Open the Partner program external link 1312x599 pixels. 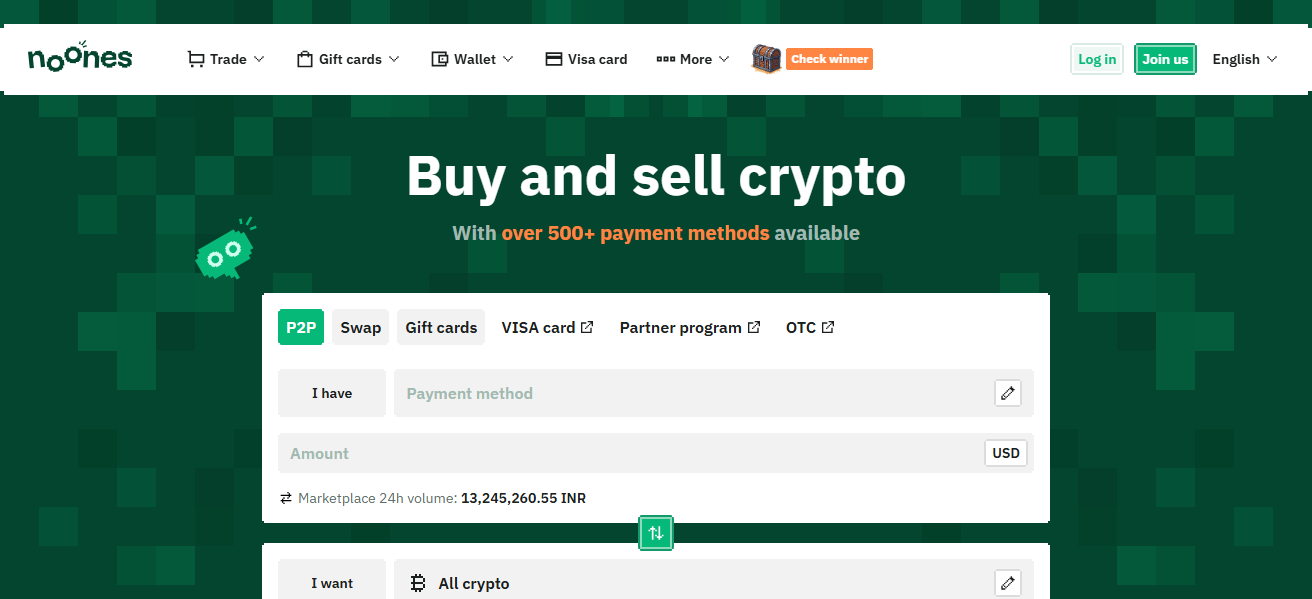click(x=690, y=327)
